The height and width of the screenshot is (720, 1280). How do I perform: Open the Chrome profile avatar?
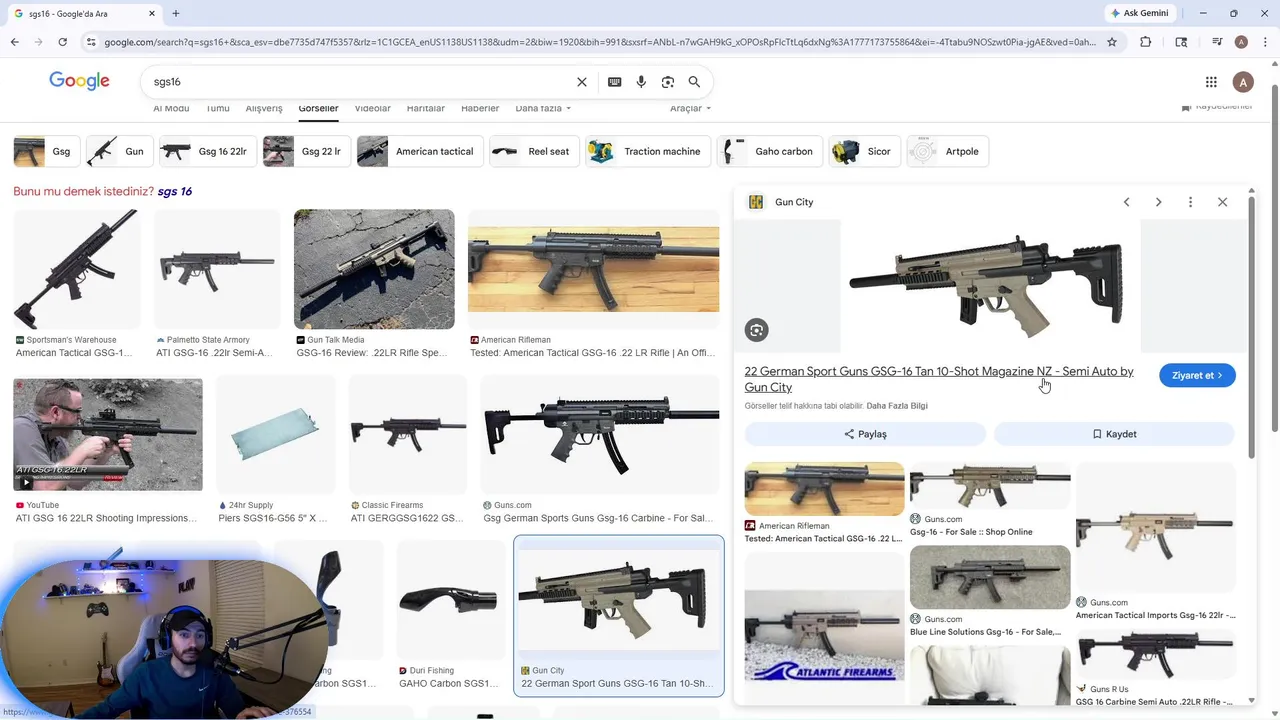point(1241,42)
